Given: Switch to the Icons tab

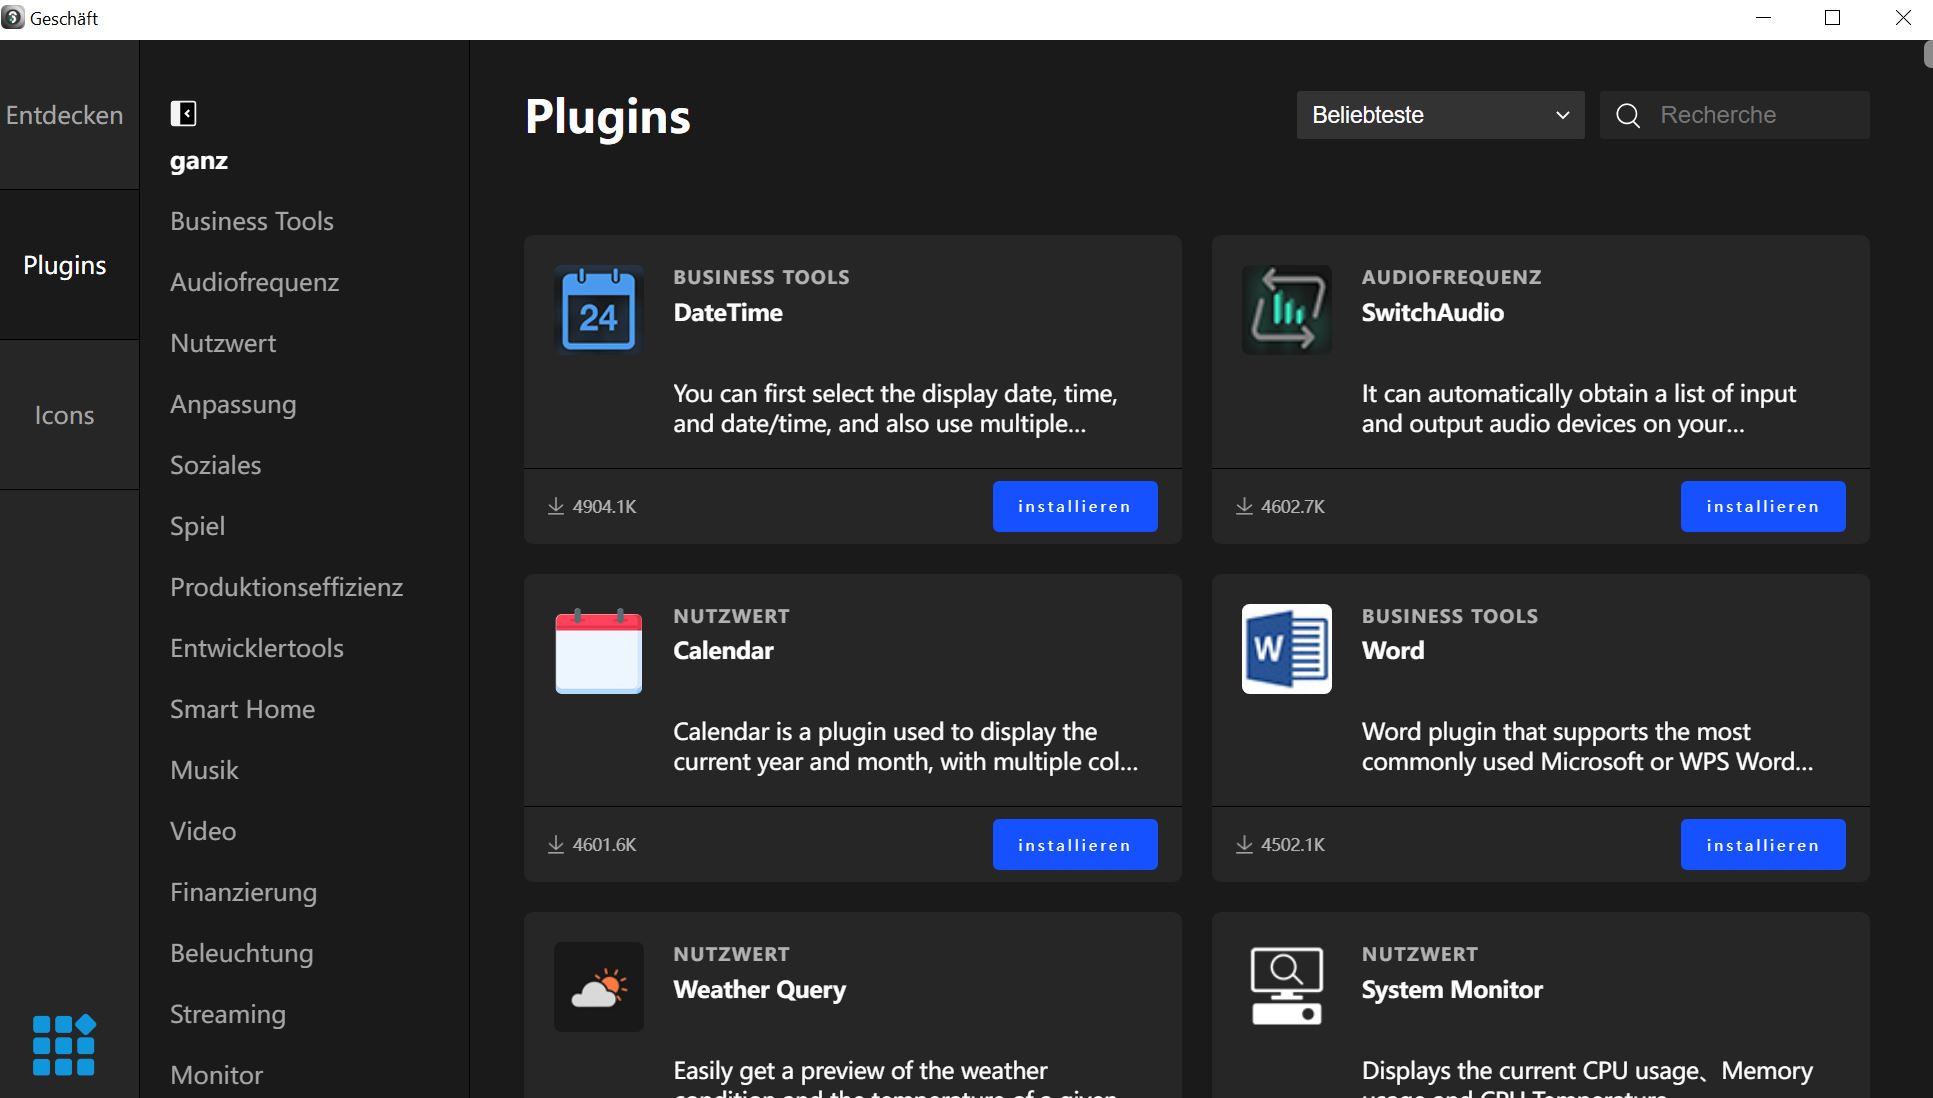Looking at the screenshot, I should coord(65,415).
